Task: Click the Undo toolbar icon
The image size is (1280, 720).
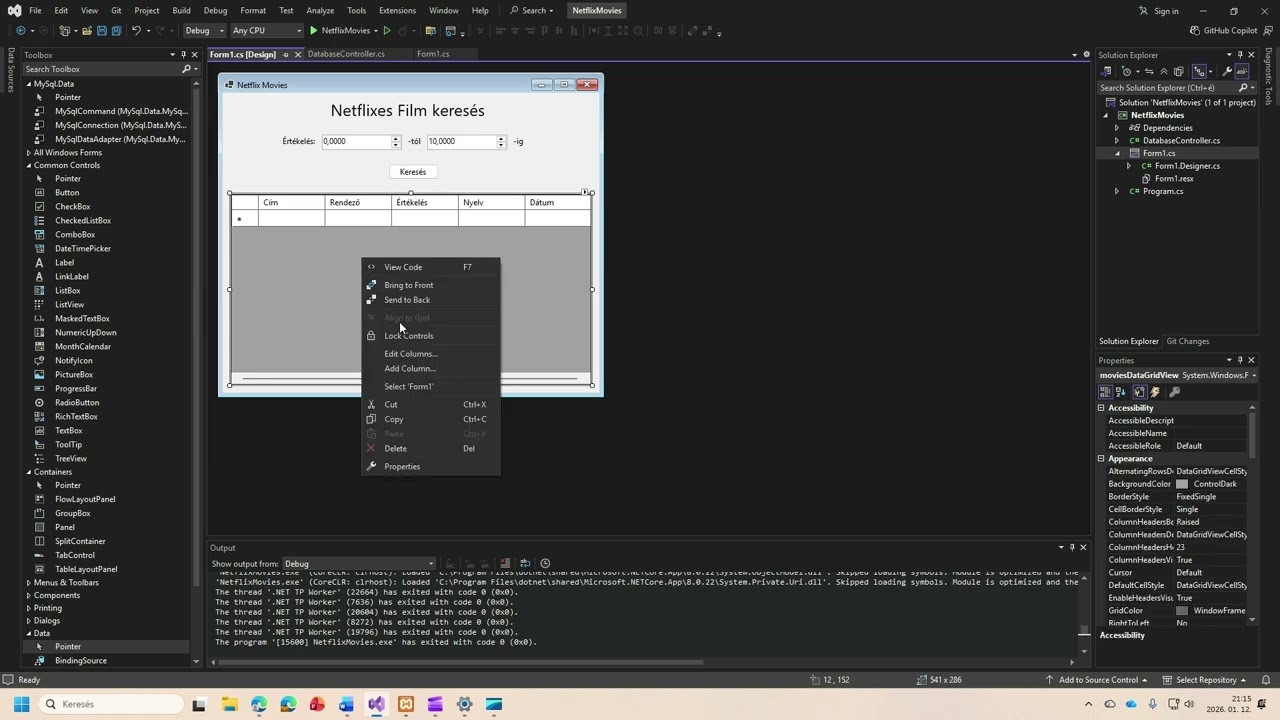Action: (136, 31)
